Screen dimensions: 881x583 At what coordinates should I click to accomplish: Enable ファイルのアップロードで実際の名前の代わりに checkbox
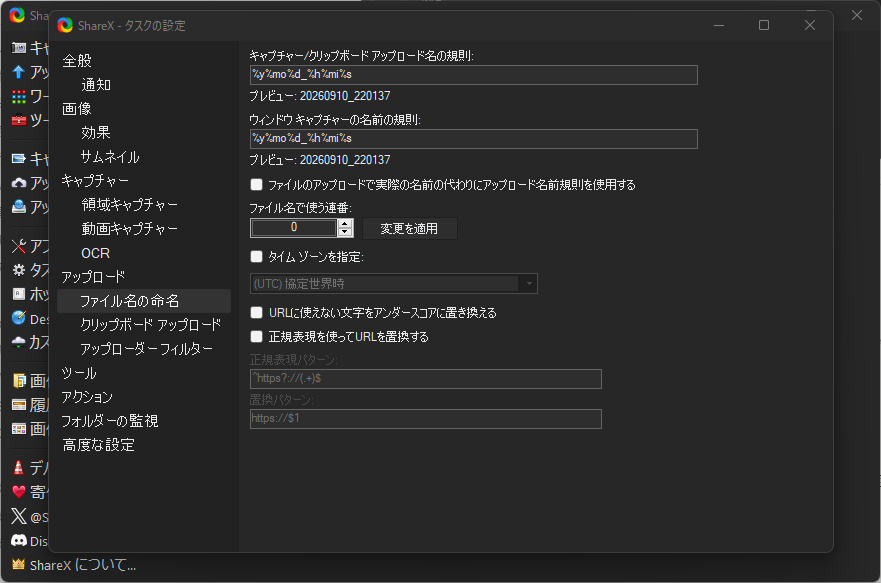(256, 184)
